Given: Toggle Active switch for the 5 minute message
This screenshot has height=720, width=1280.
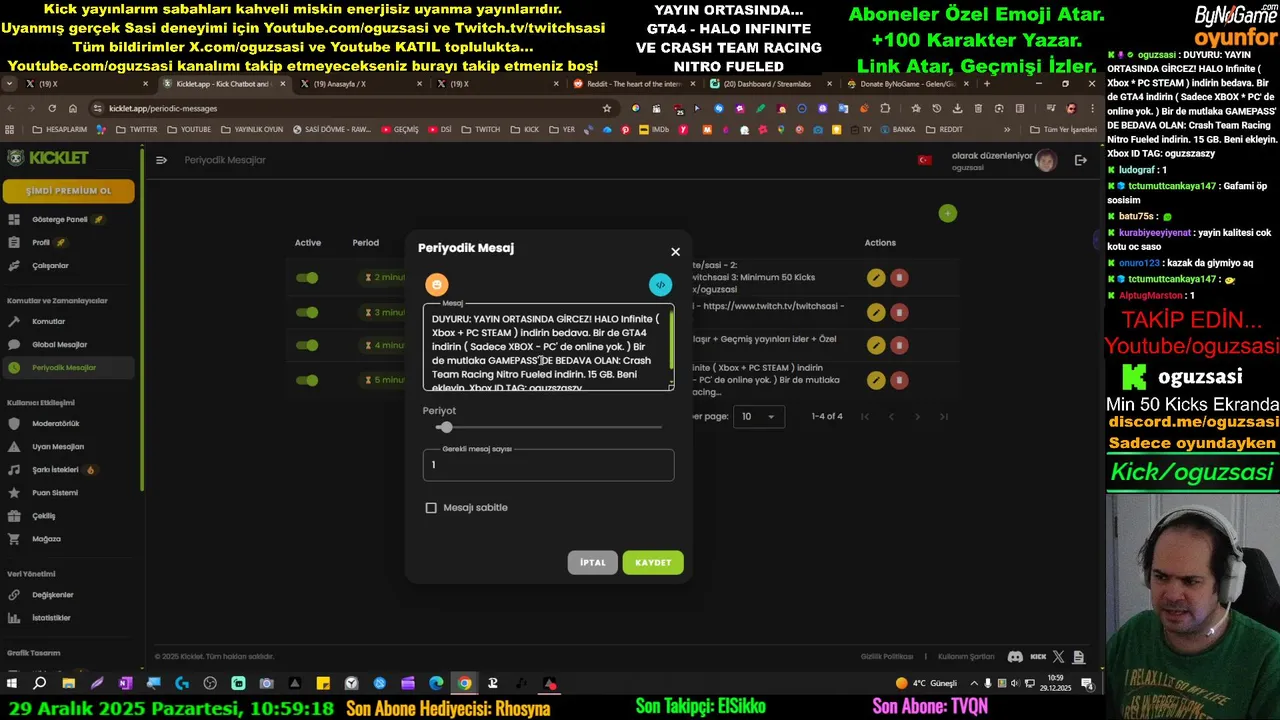Looking at the screenshot, I should point(307,380).
